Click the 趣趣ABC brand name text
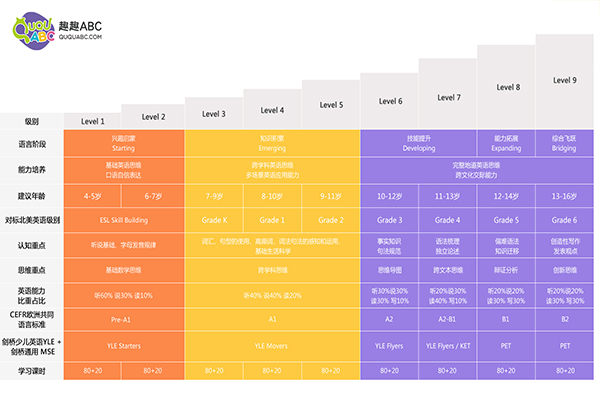Viewport: 600px width, 400px height. click(80, 20)
